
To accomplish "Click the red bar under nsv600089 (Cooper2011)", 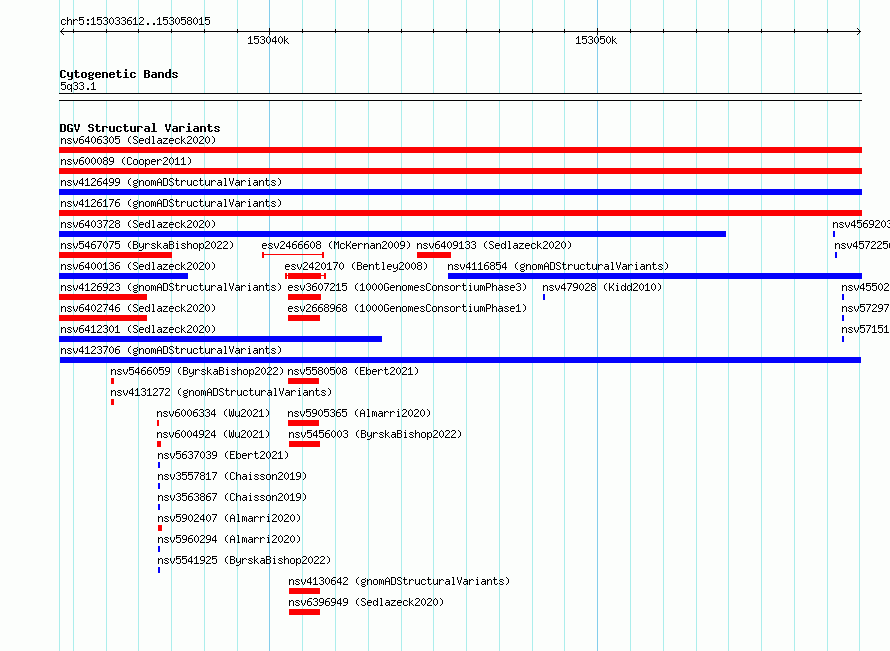I will (460, 171).
